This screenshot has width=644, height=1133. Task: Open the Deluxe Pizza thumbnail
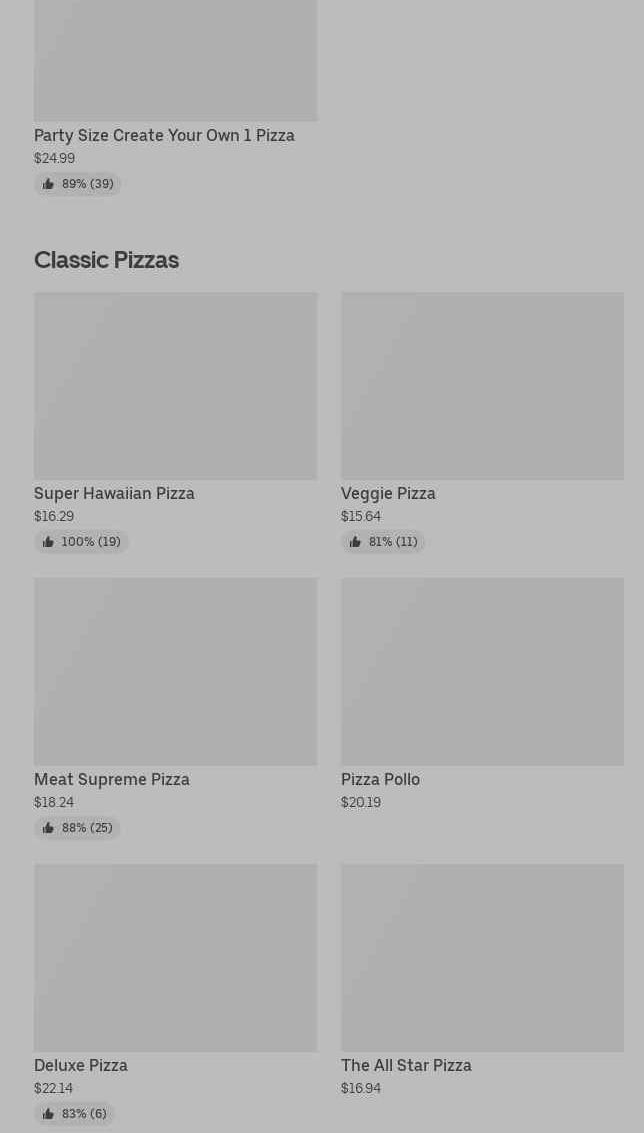pos(175,957)
